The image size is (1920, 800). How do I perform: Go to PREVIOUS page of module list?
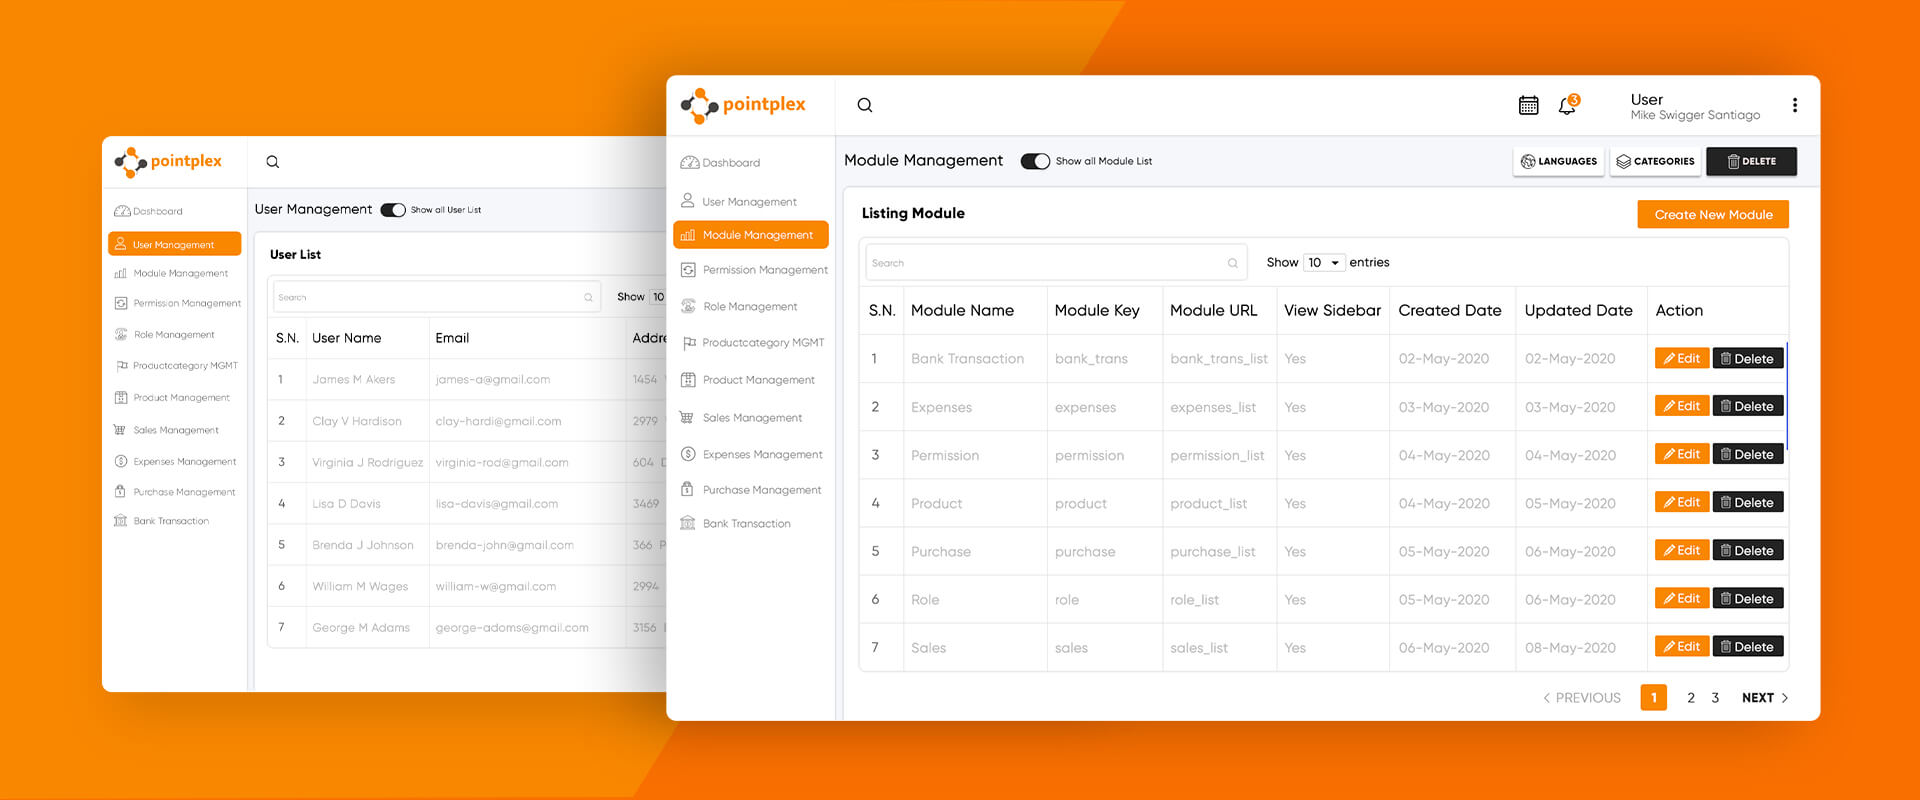click(1581, 698)
